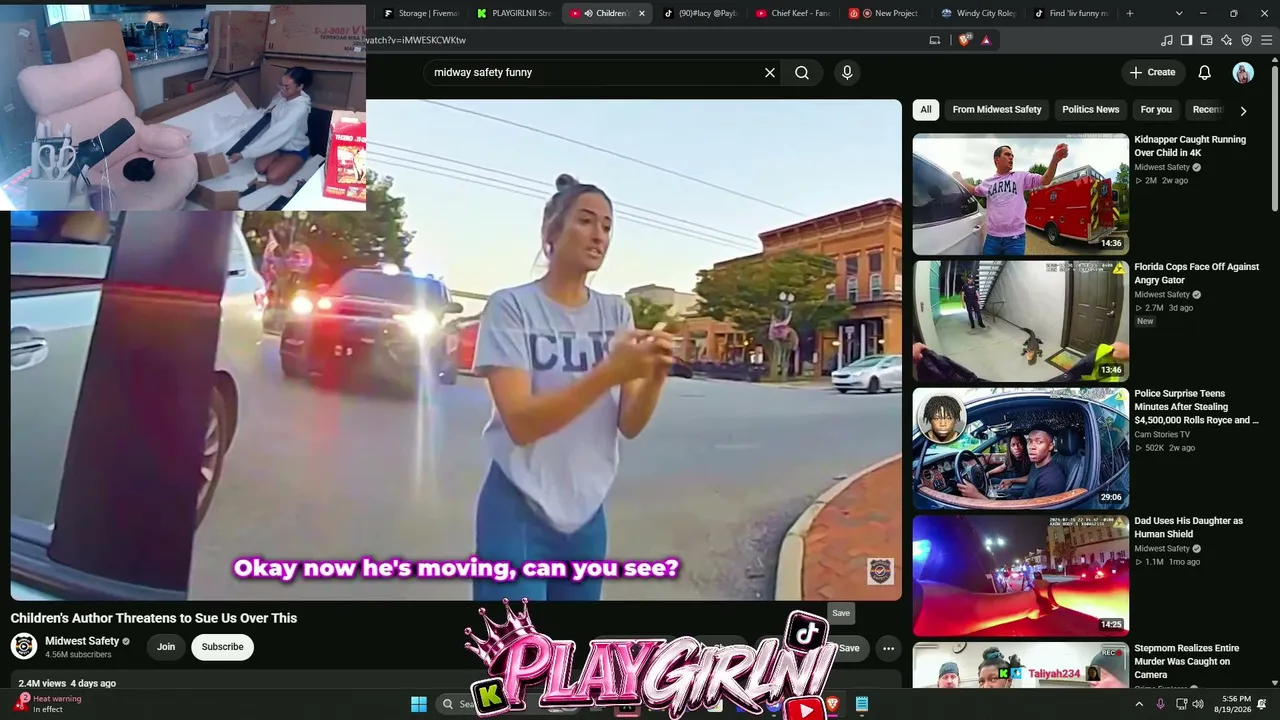Close the Children's Author tab
1280x720 pixels.
click(642, 13)
